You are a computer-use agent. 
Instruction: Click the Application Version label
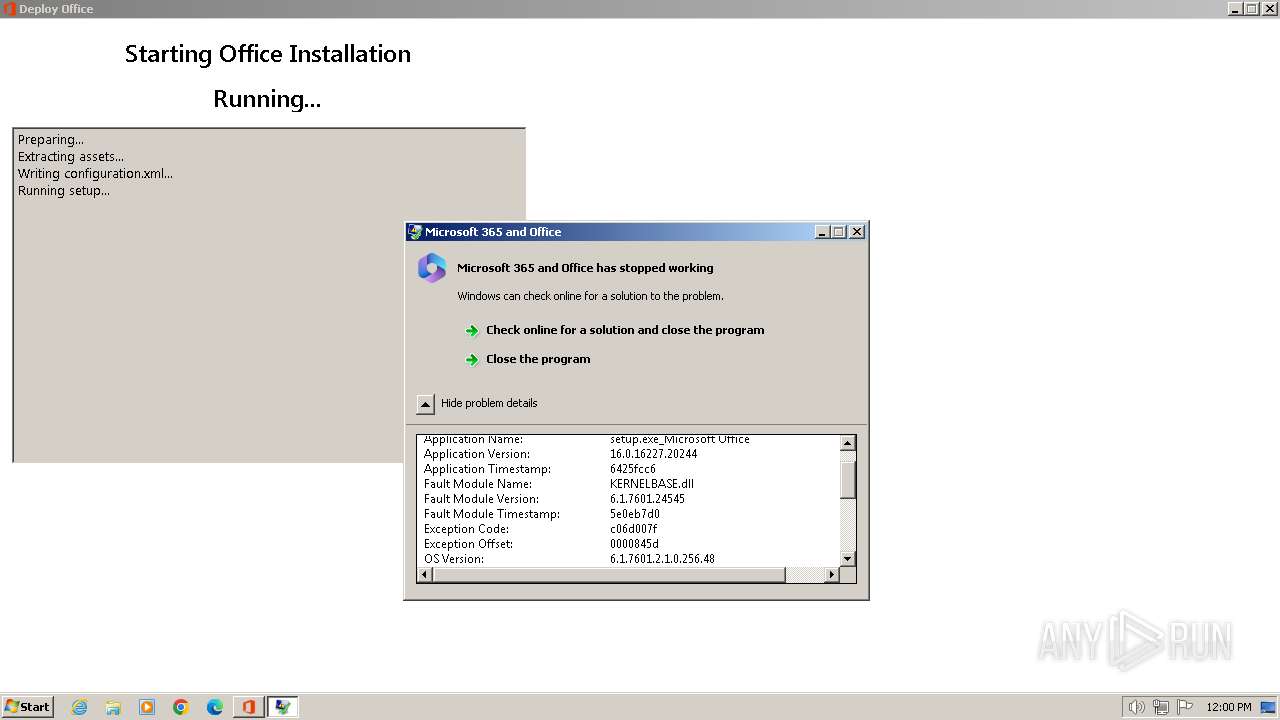tap(477, 454)
